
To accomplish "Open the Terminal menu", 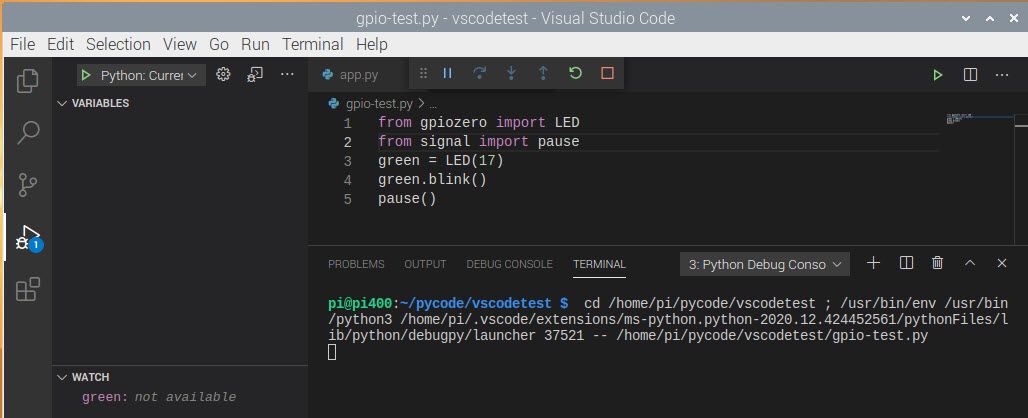I will click(x=313, y=44).
